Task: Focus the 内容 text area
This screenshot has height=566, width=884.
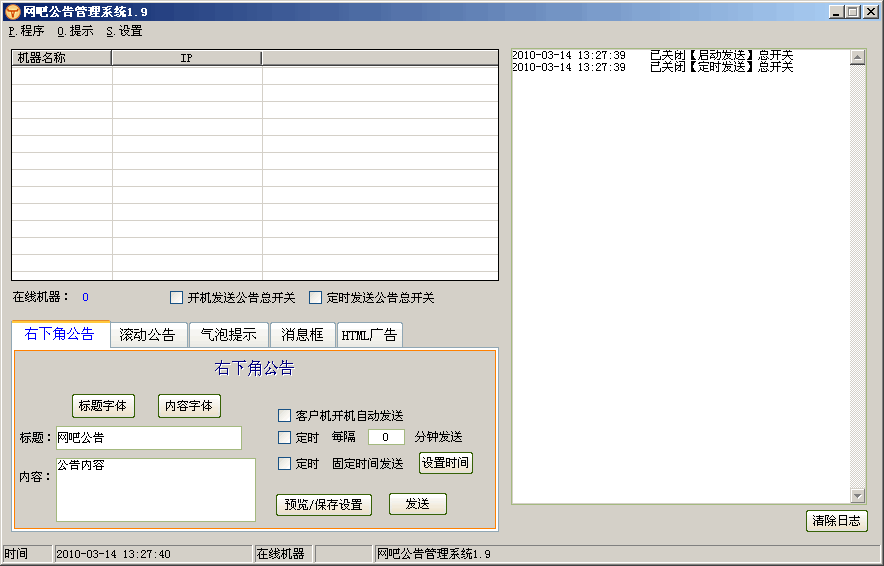Action: pos(156,490)
